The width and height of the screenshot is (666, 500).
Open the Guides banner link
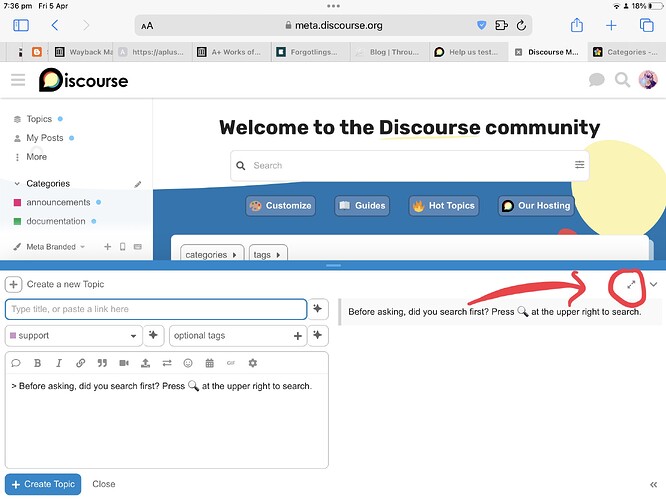click(362, 206)
